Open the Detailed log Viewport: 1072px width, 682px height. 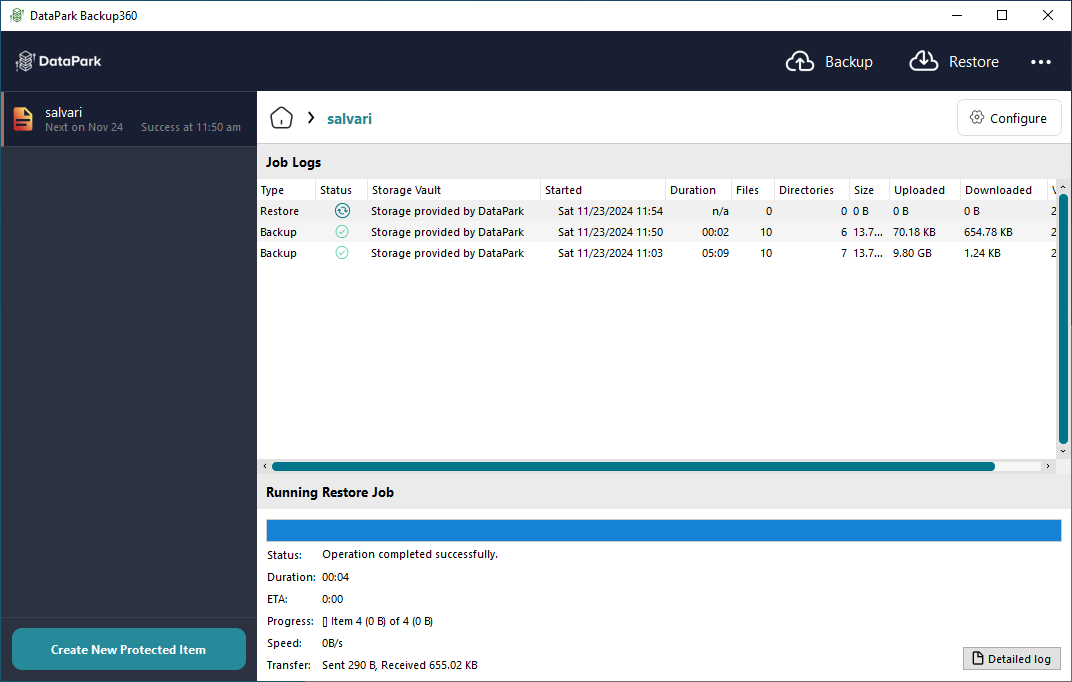(1012, 659)
